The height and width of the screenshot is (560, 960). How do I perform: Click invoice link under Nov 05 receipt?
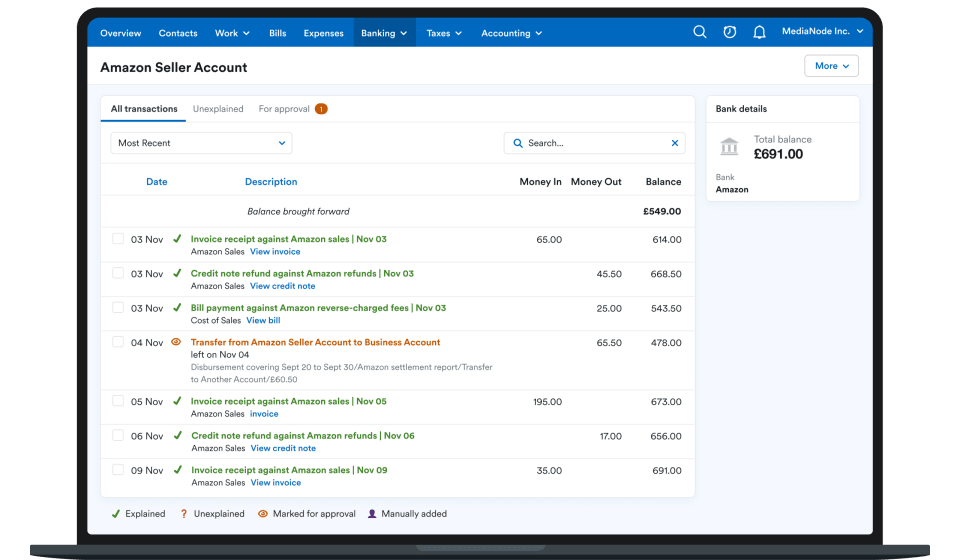pyautogui.click(x=264, y=414)
